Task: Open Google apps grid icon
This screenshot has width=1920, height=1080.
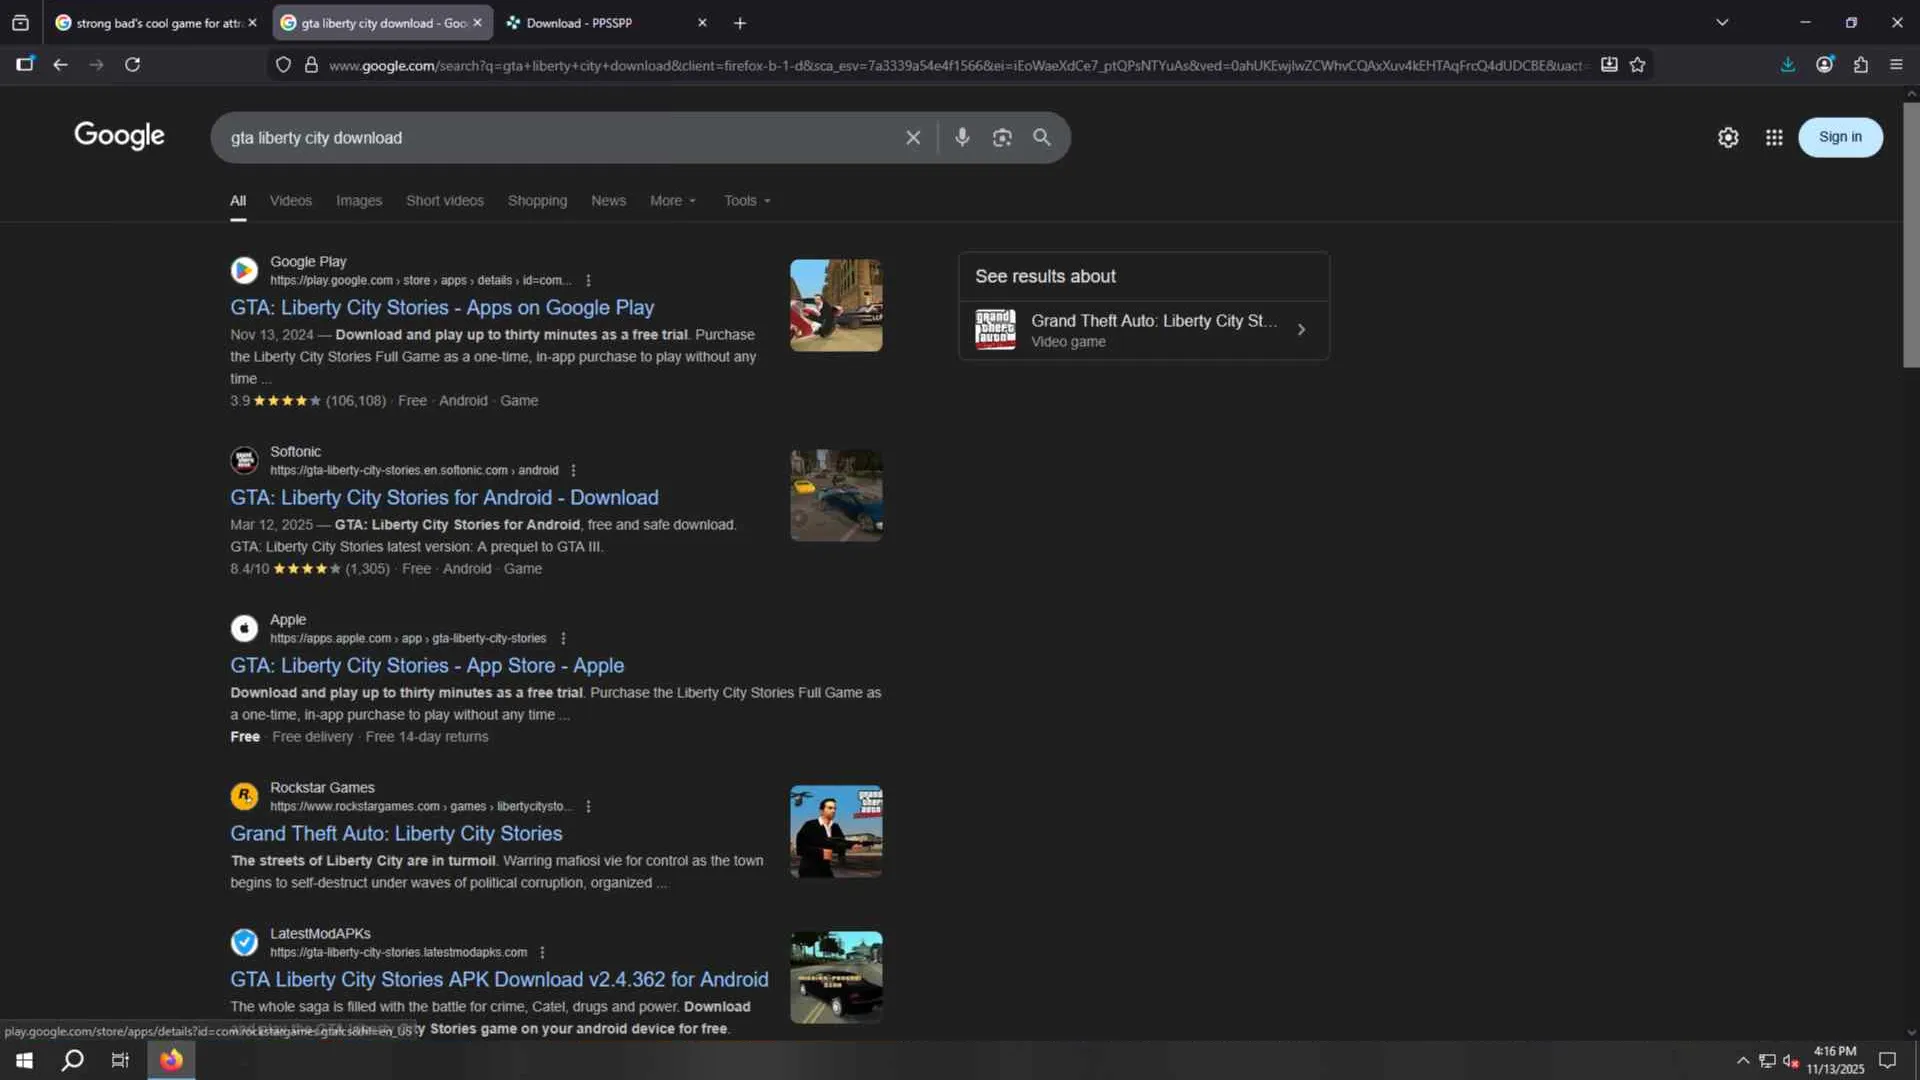Action: tap(1774, 138)
